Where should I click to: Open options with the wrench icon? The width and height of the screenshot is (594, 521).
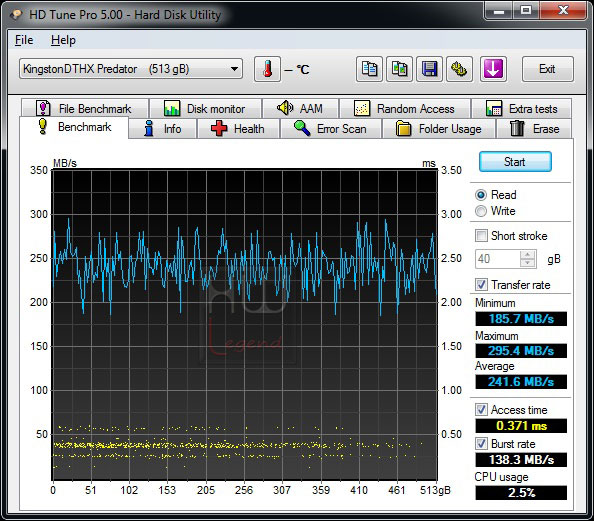pyautogui.click(x=459, y=69)
